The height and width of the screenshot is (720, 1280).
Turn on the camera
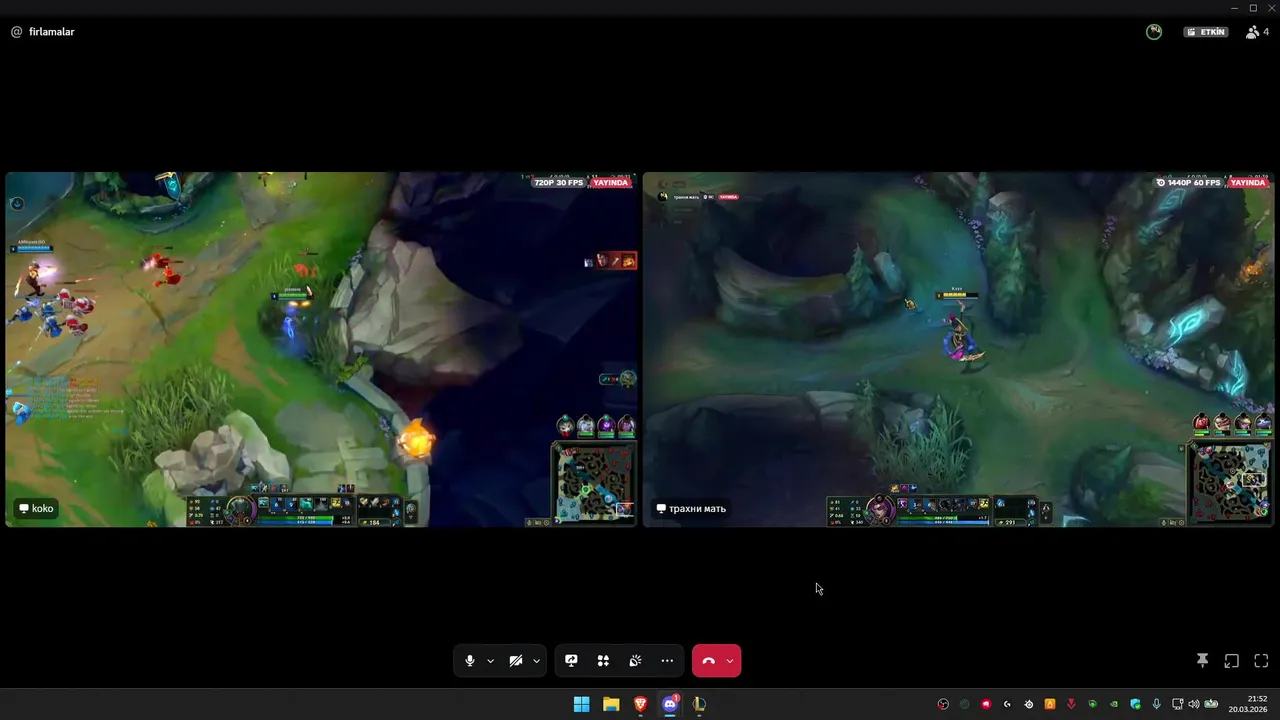516,661
